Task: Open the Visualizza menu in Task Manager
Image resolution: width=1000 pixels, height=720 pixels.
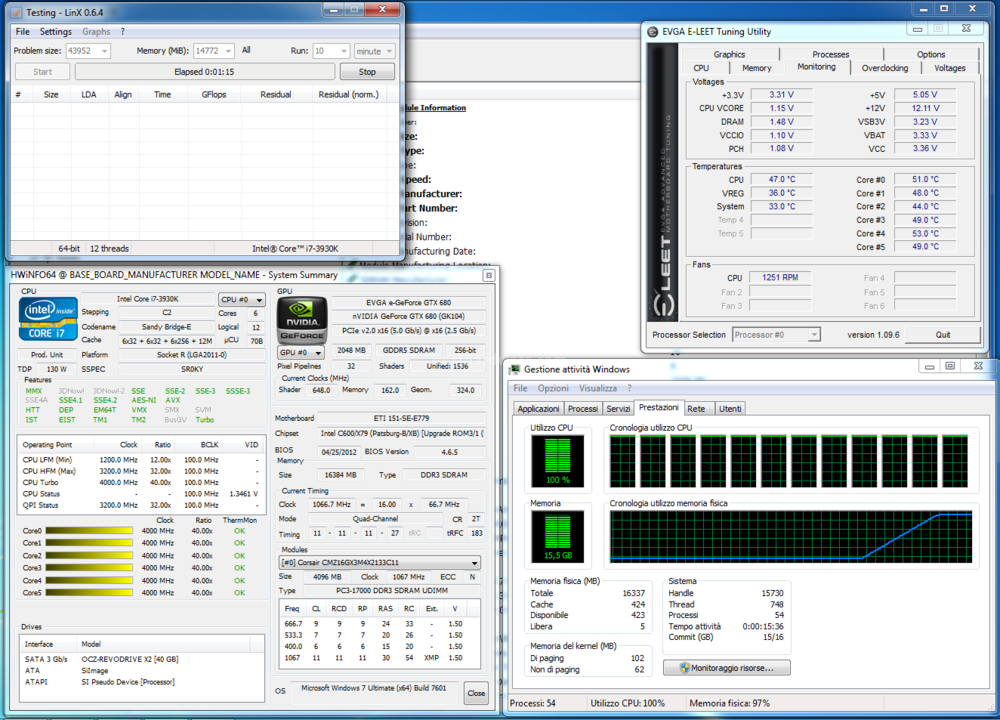Action: [x=598, y=388]
